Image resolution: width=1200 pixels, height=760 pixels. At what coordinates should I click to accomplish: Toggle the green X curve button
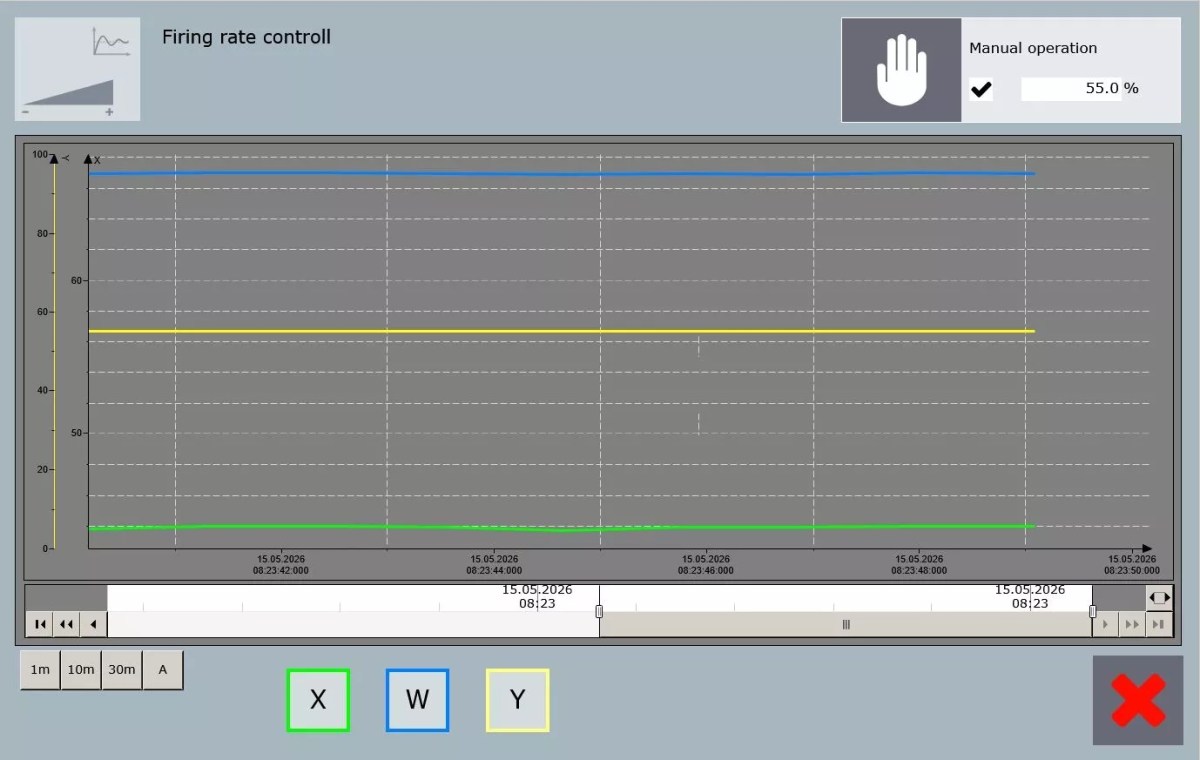(318, 700)
